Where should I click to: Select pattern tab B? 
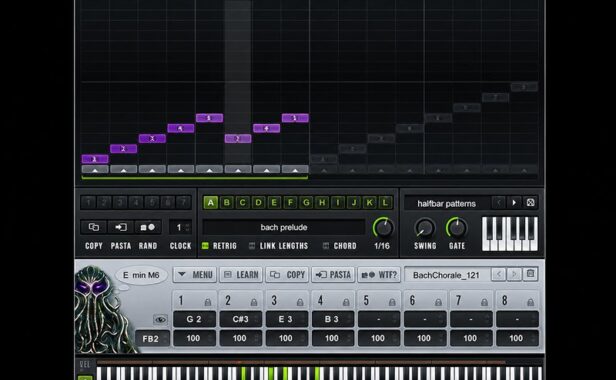pyautogui.click(x=227, y=202)
